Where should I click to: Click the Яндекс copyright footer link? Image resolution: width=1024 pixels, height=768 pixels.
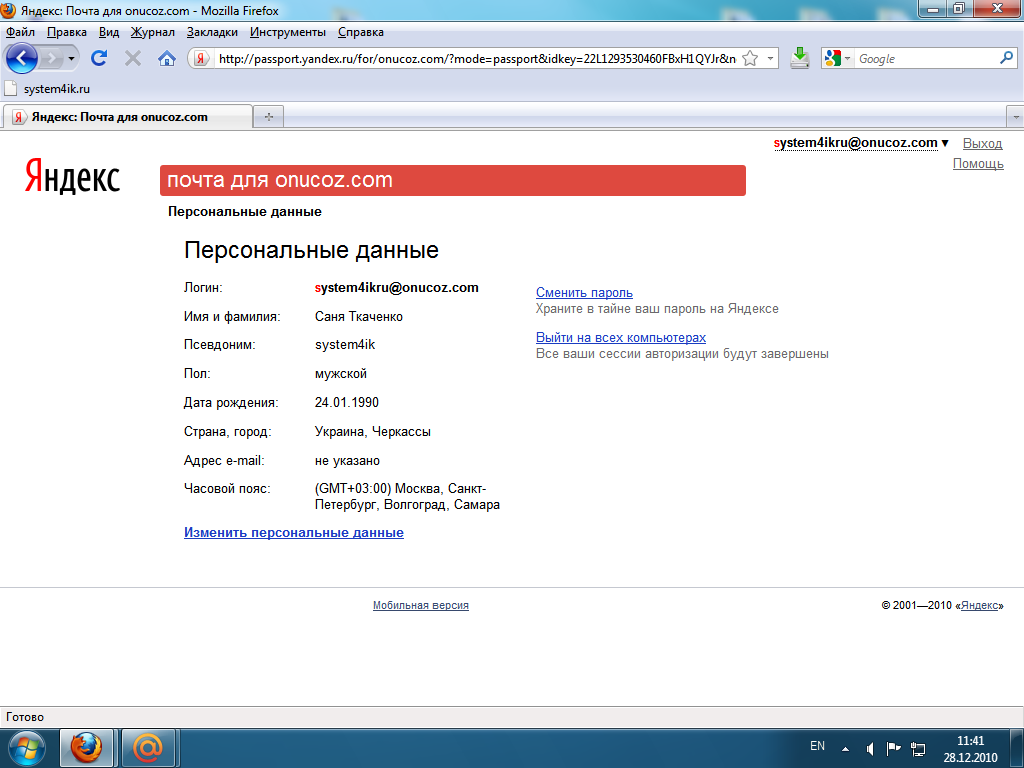(979, 605)
